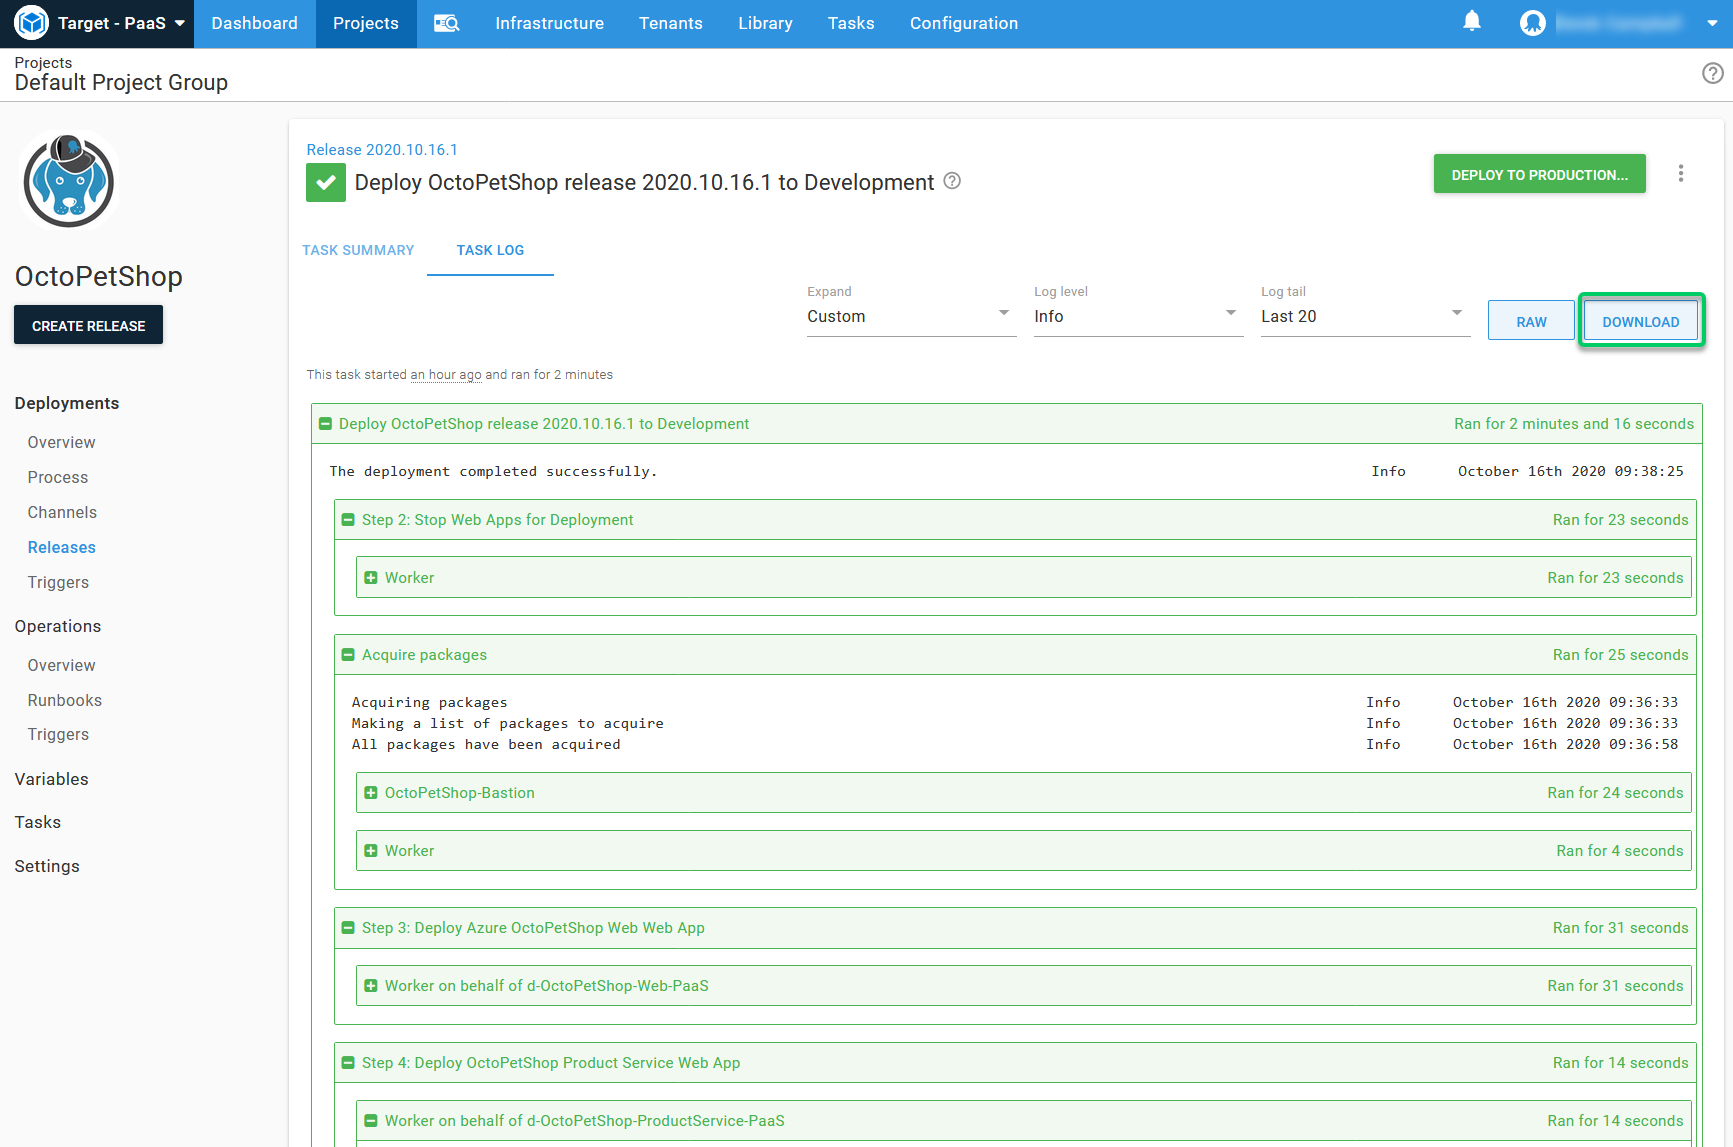Open the Log level dropdown

click(x=1137, y=316)
